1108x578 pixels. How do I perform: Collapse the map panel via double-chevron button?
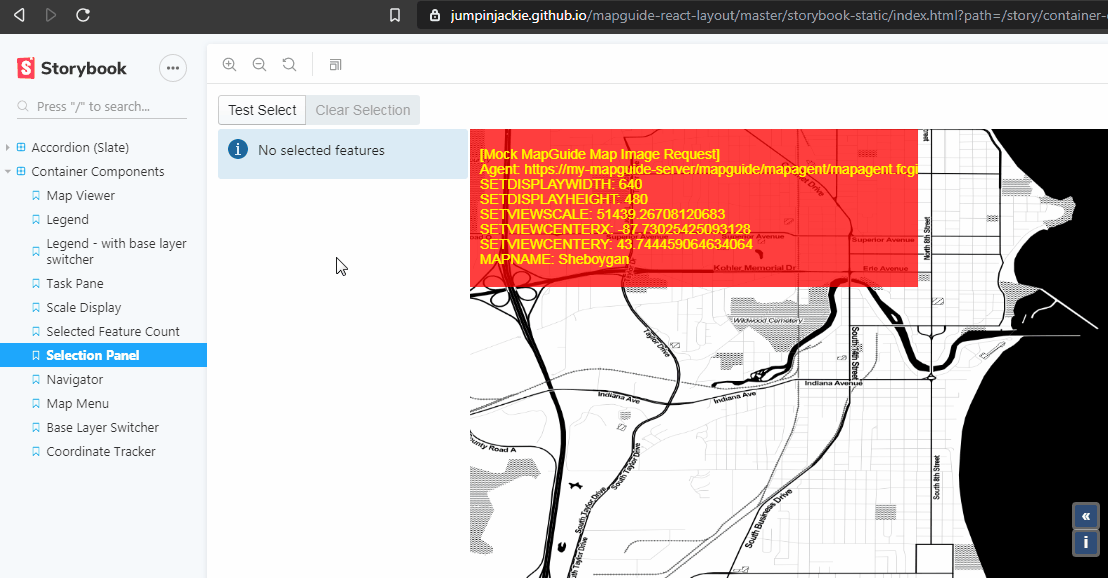[x=1086, y=515]
